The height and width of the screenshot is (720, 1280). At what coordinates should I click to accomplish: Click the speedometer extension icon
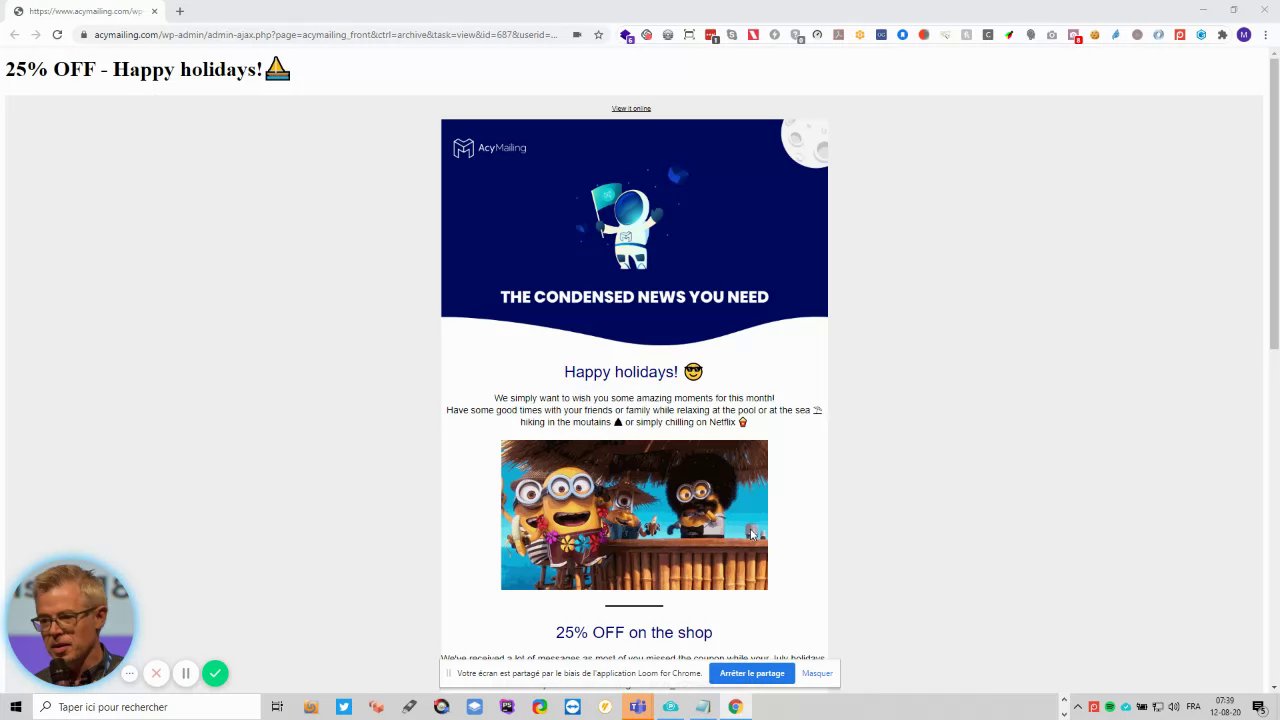[817, 35]
